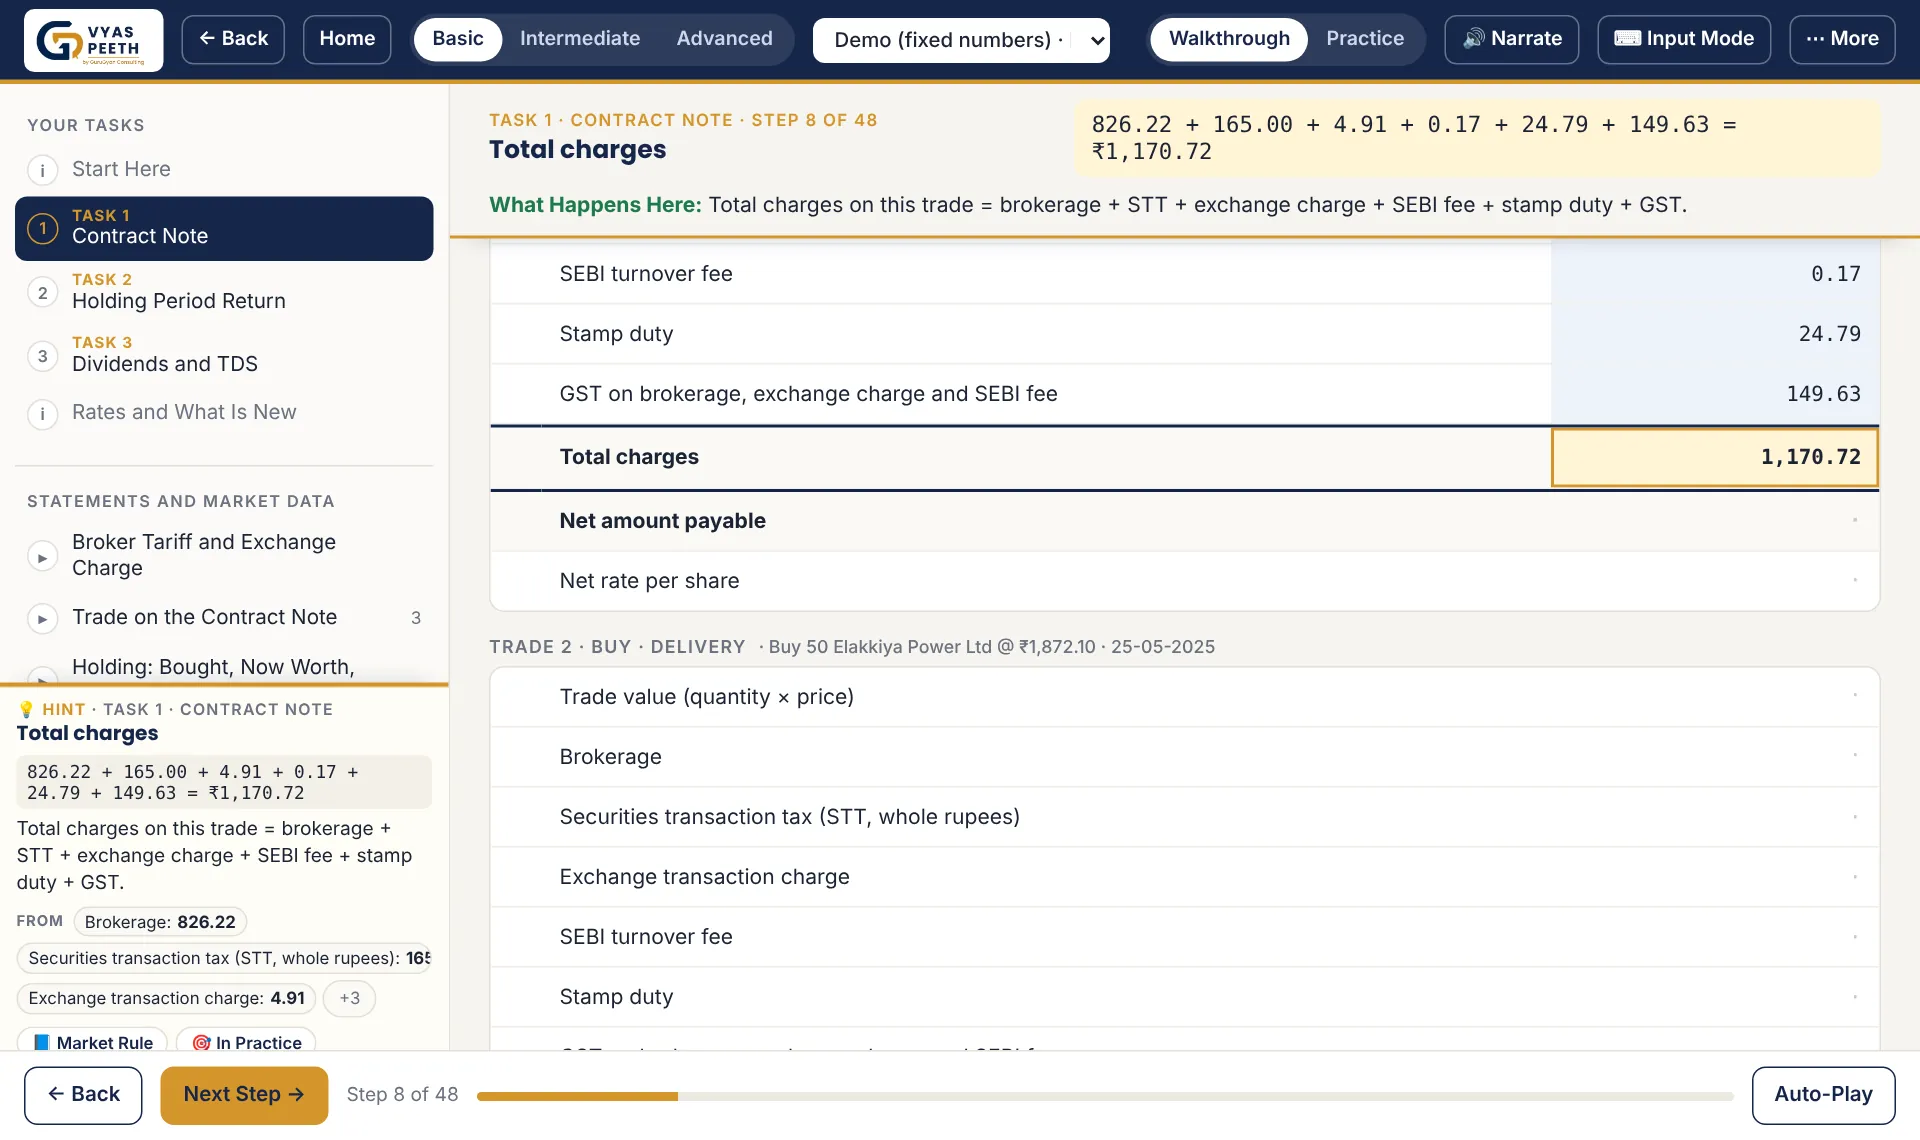This screenshot has height=1140, width=1920.
Task: Open the Demo (fixed numbers) dropdown
Action: (x=961, y=40)
